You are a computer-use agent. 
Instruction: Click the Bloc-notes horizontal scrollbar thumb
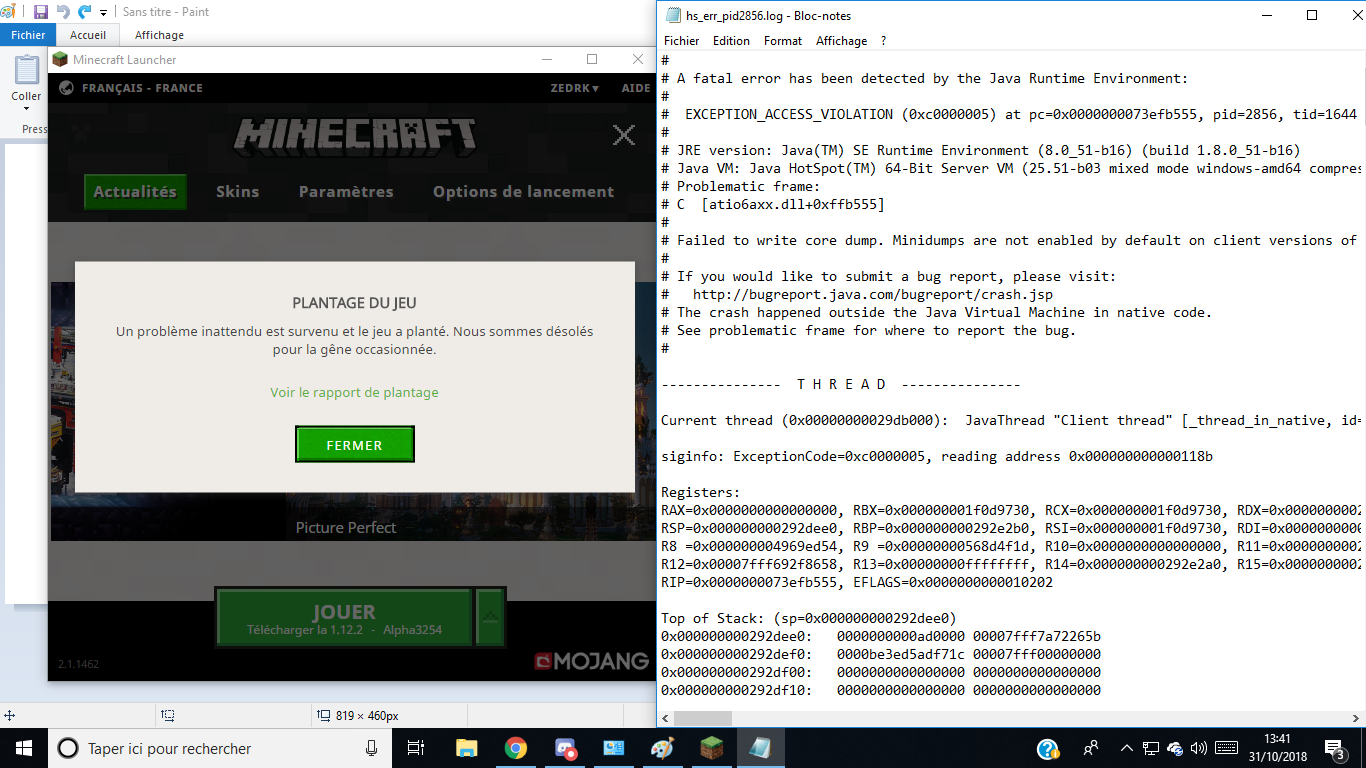pyautogui.click(x=703, y=718)
